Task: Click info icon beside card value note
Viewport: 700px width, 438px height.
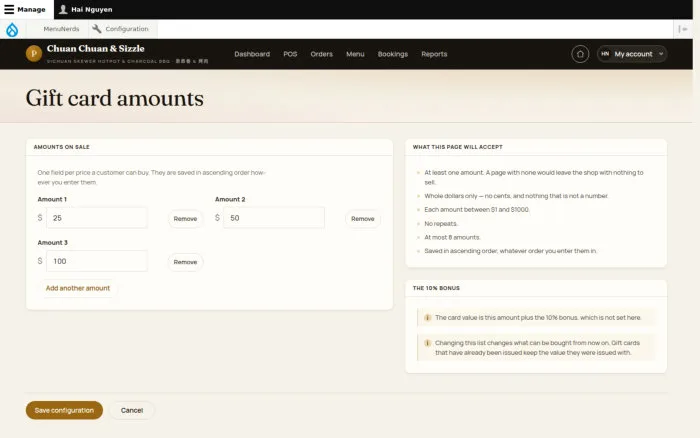Action: 427,318
